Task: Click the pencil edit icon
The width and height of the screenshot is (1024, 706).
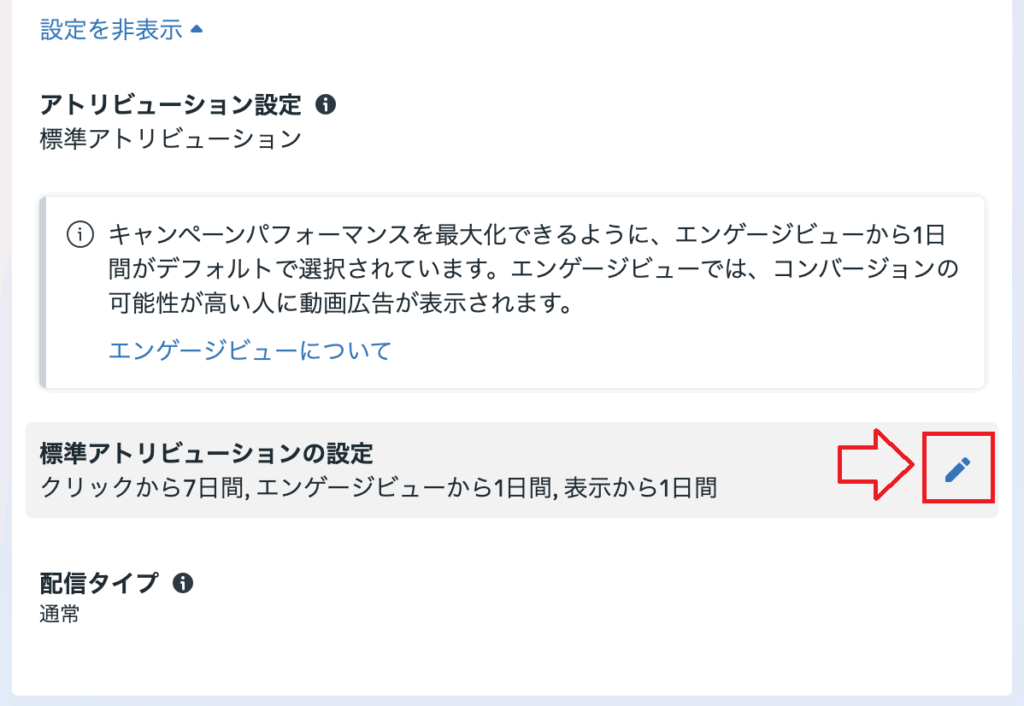Action: point(958,468)
